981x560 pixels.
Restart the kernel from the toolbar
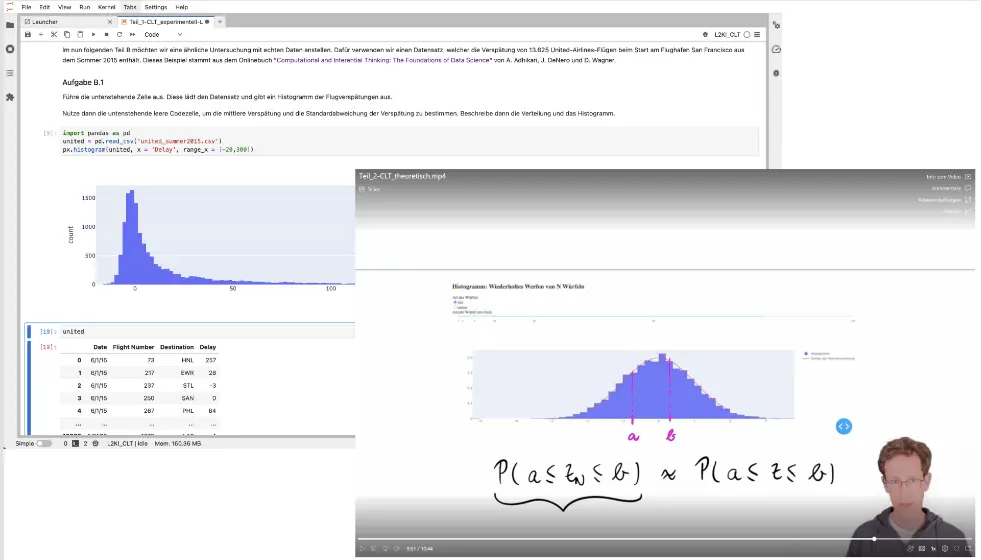(x=119, y=34)
